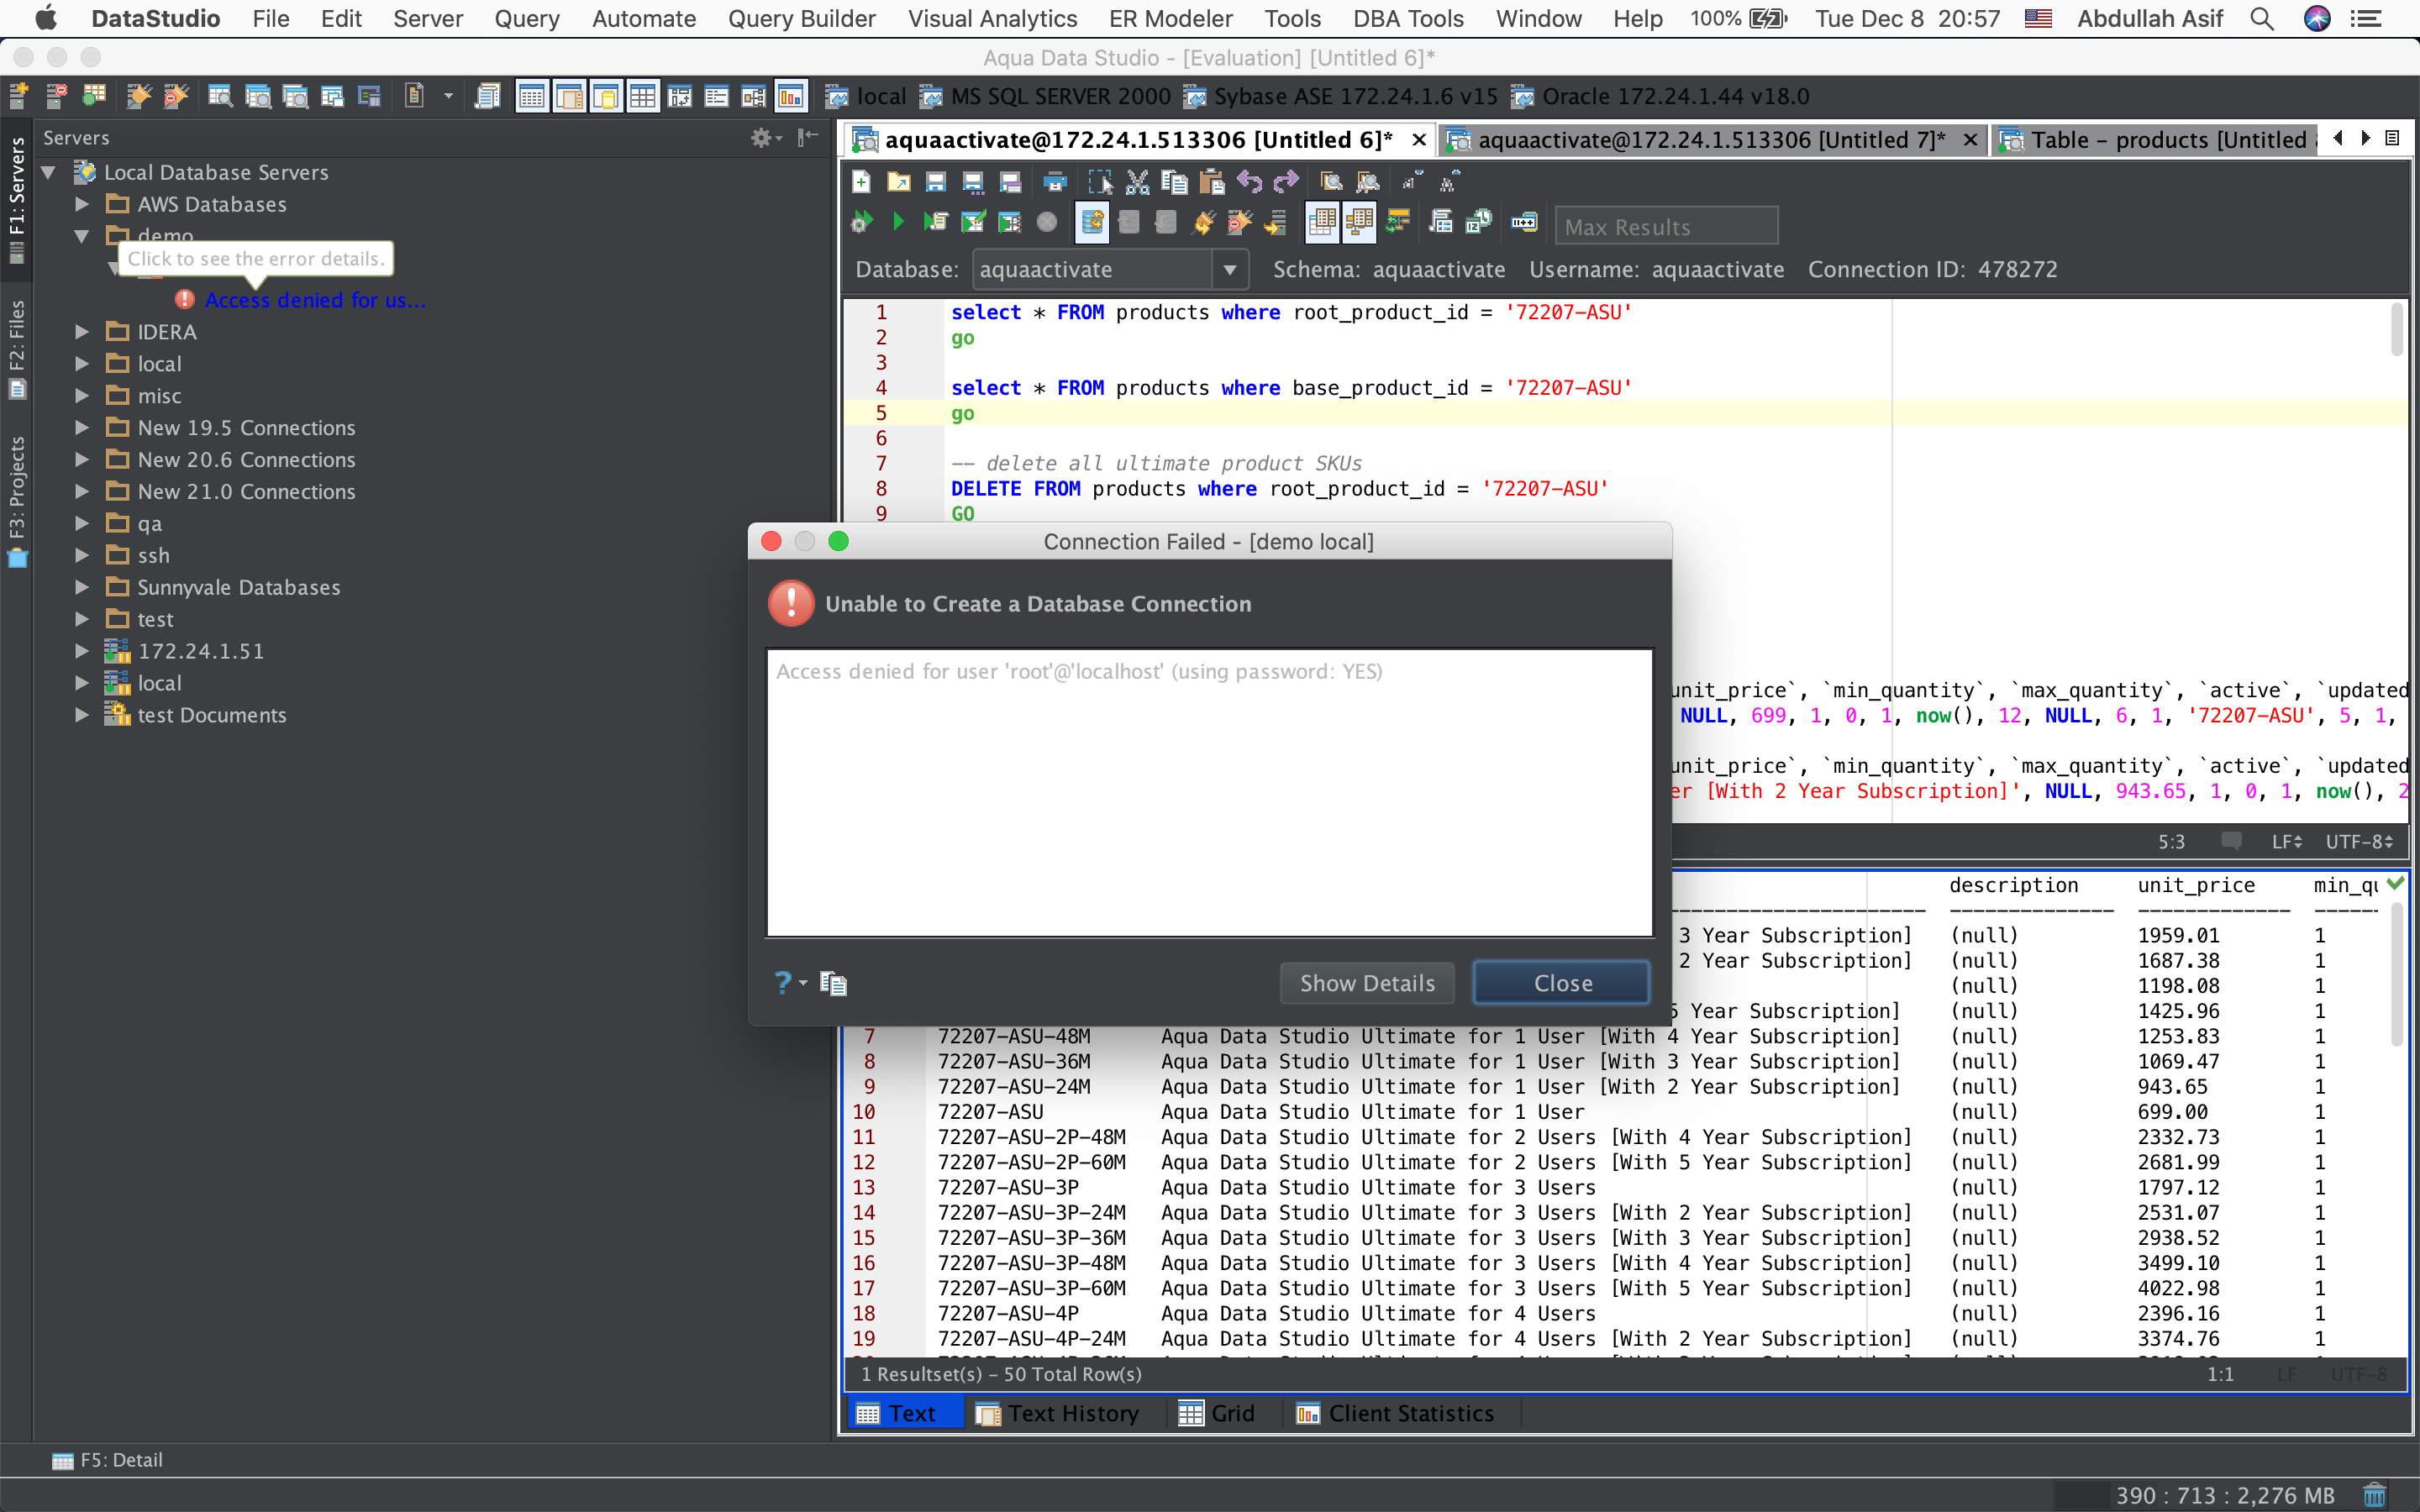2420x1512 pixels.
Task: Toggle the highlighted results layout button next to grid
Action: tap(1359, 222)
